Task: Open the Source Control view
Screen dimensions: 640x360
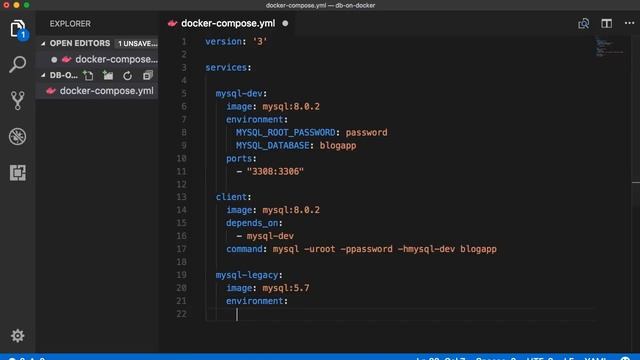Action: (x=18, y=100)
